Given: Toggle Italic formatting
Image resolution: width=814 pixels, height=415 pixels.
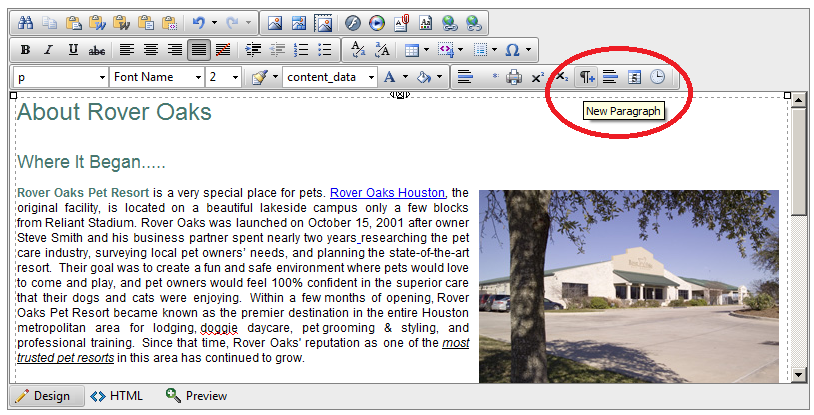Looking at the screenshot, I should click(x=49, y=50).
